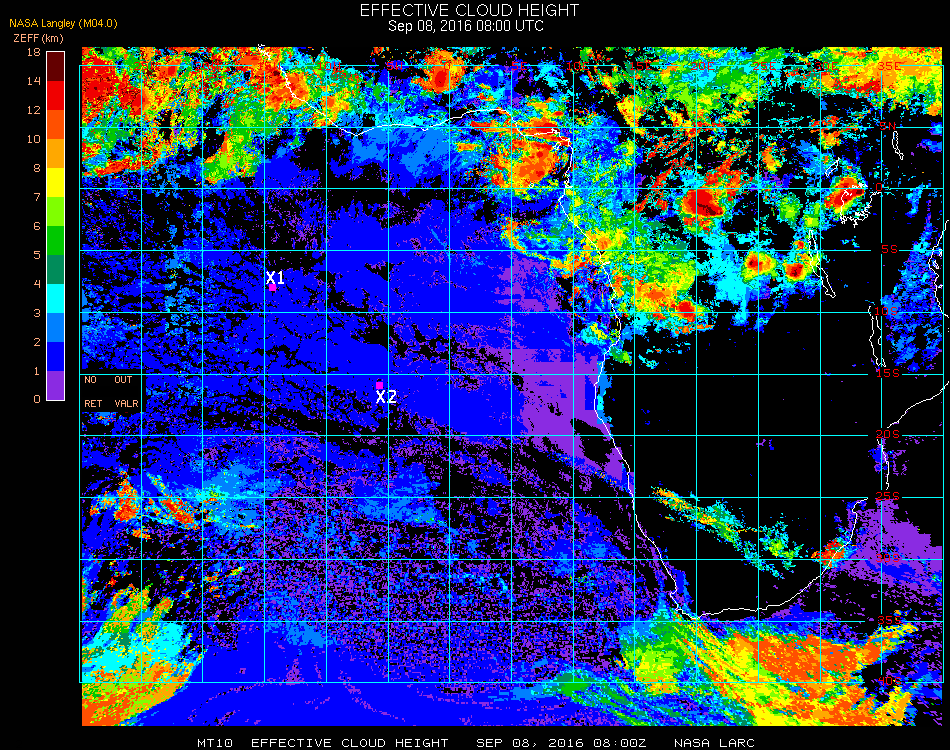Pick the bright red 12-14 km legend swatch

[x=55, y=96]
